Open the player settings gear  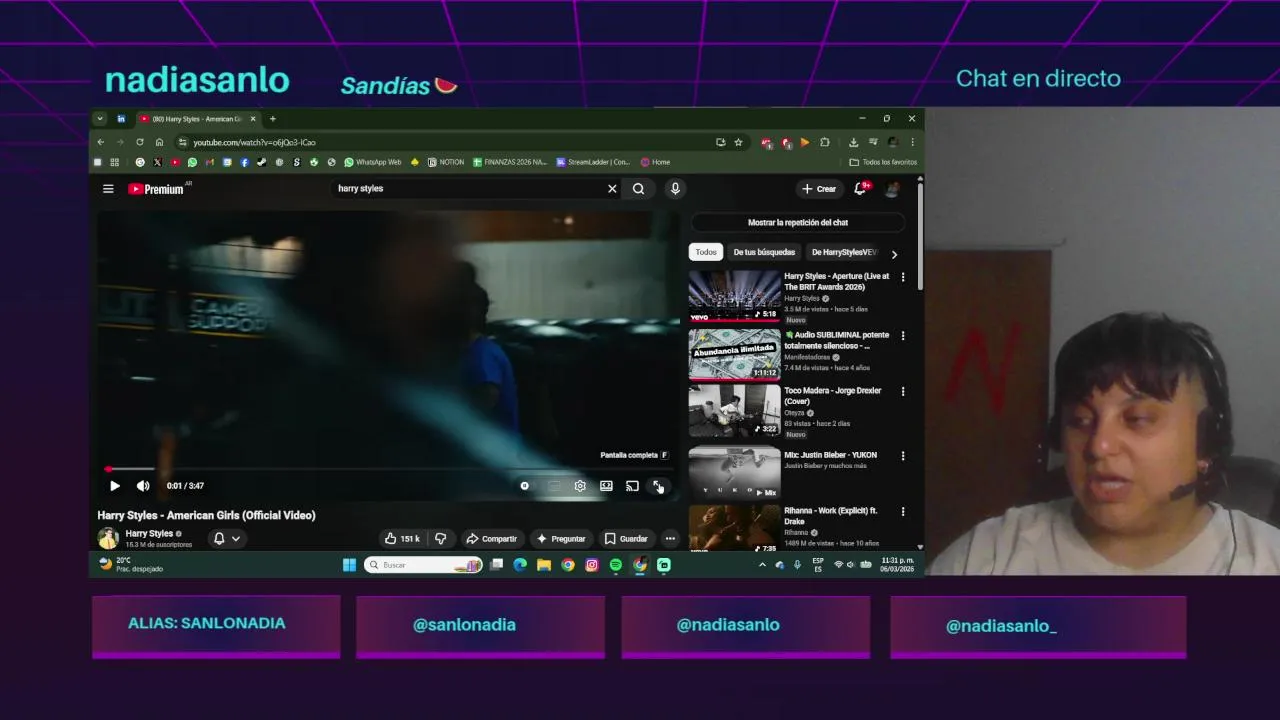580,486
